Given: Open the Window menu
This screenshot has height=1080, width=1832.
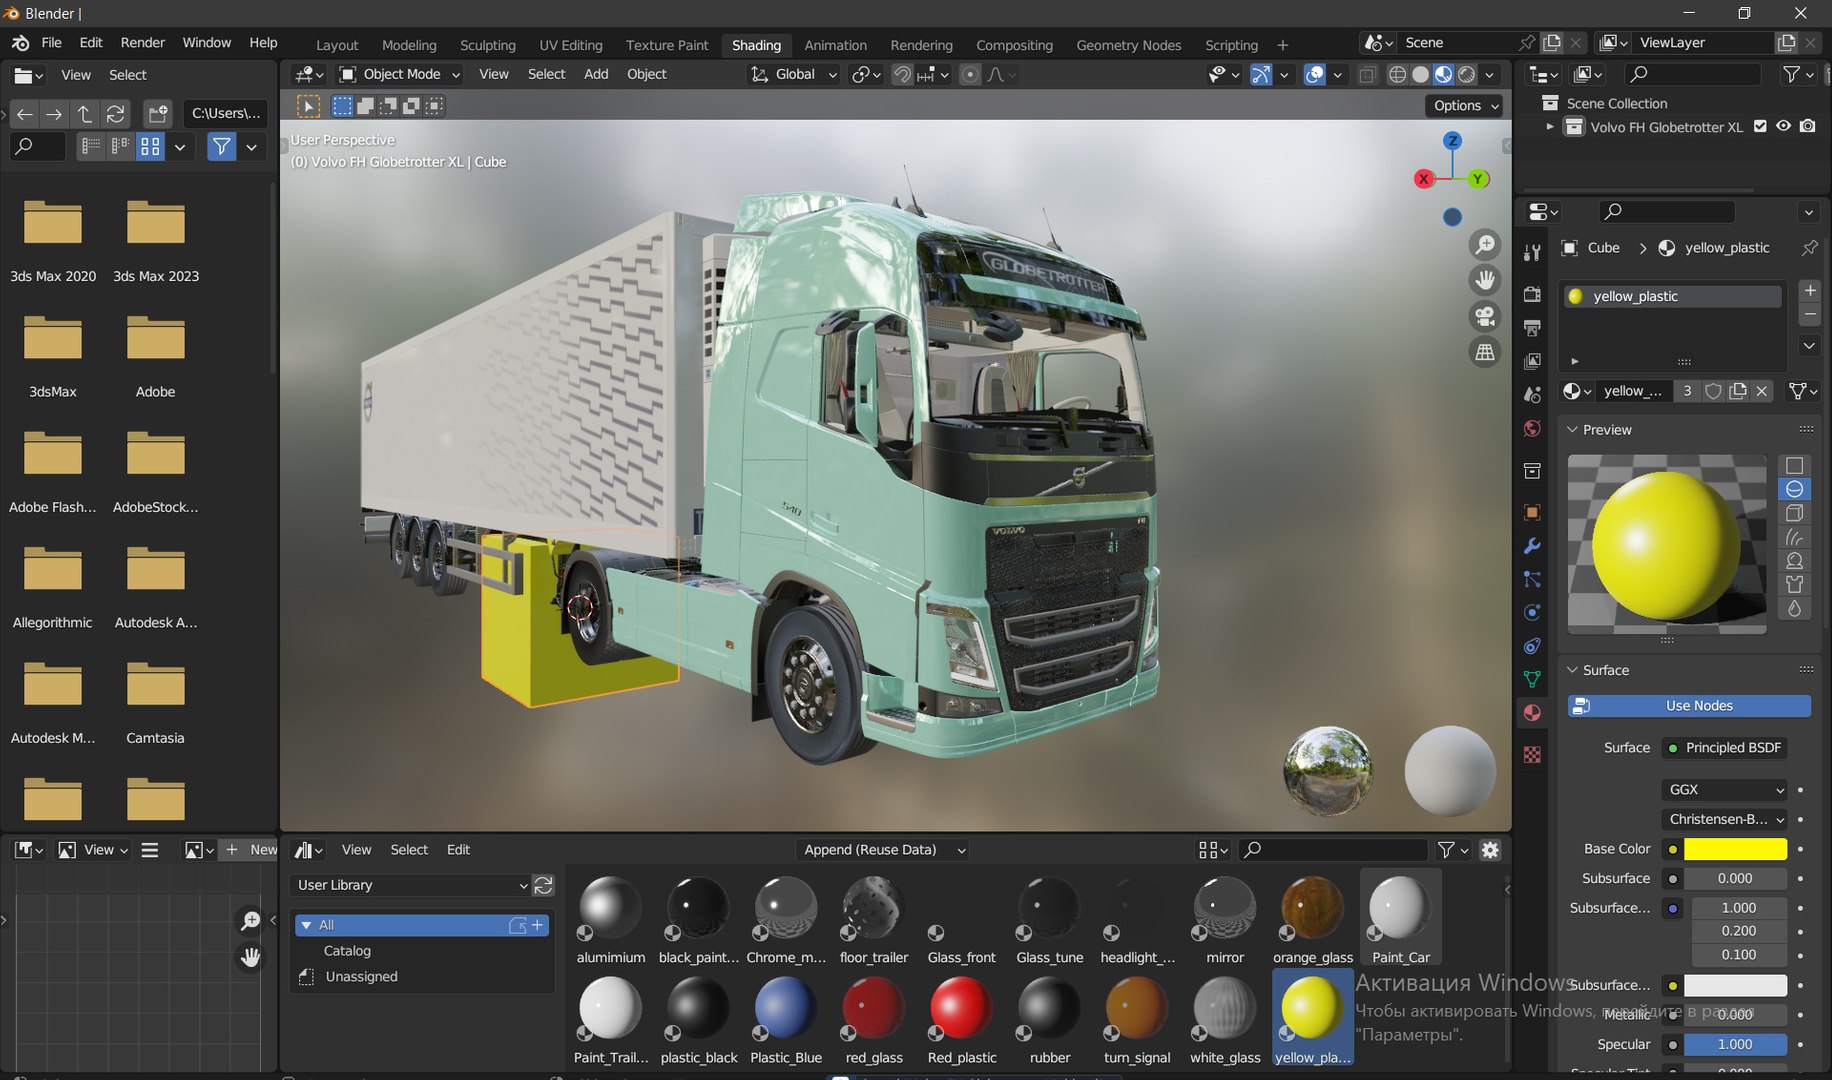Looking at the screenshot, I should tap(207, 42).
